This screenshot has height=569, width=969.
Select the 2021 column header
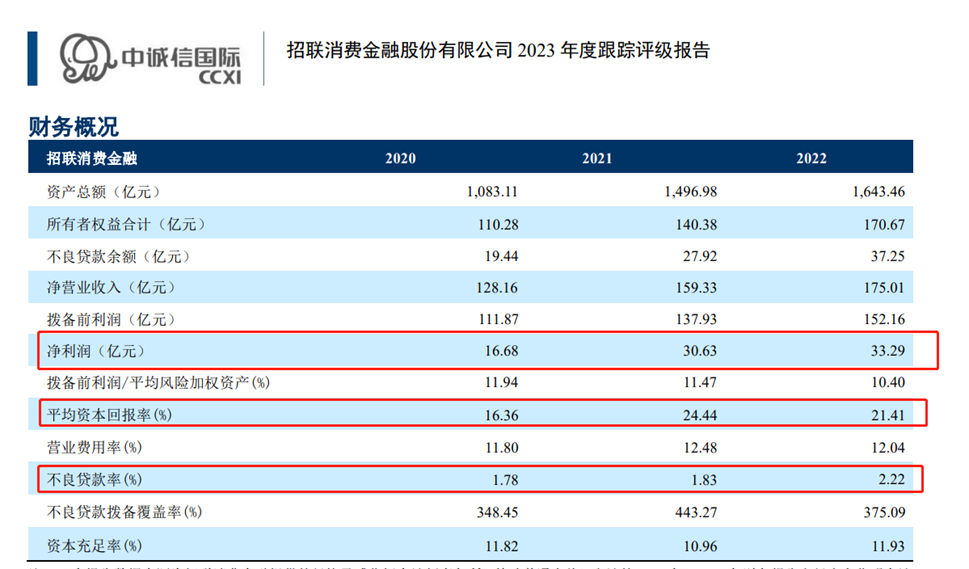click(596, 158)
